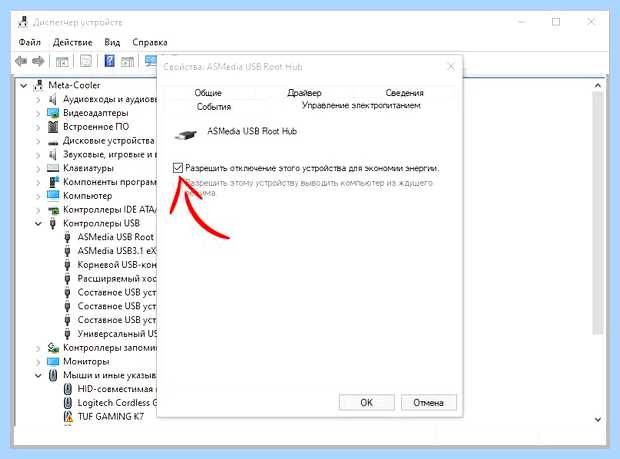The height and width of the screenshot is (459, 620).
Task: Expand the Мониторы node chevron
Action: (38, 362)
